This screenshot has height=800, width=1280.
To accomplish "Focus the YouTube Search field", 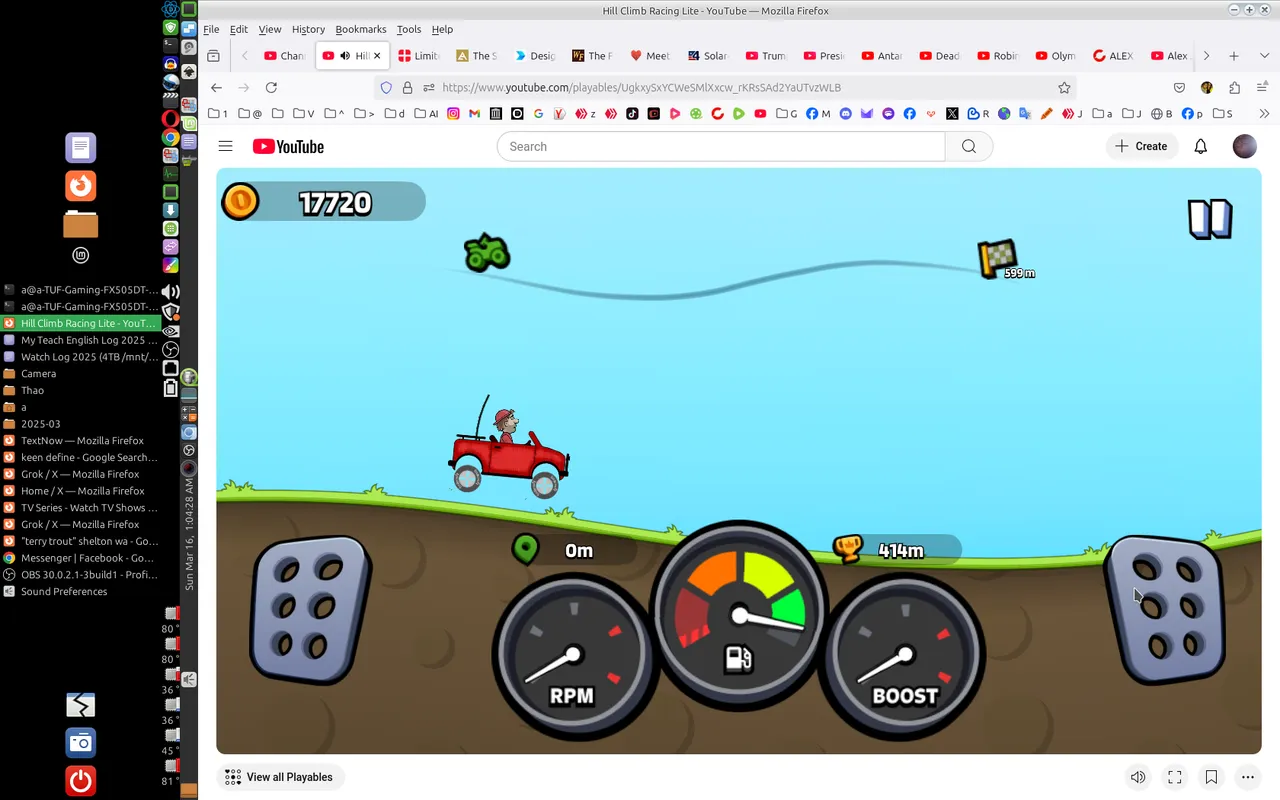I will coord(721,146).
